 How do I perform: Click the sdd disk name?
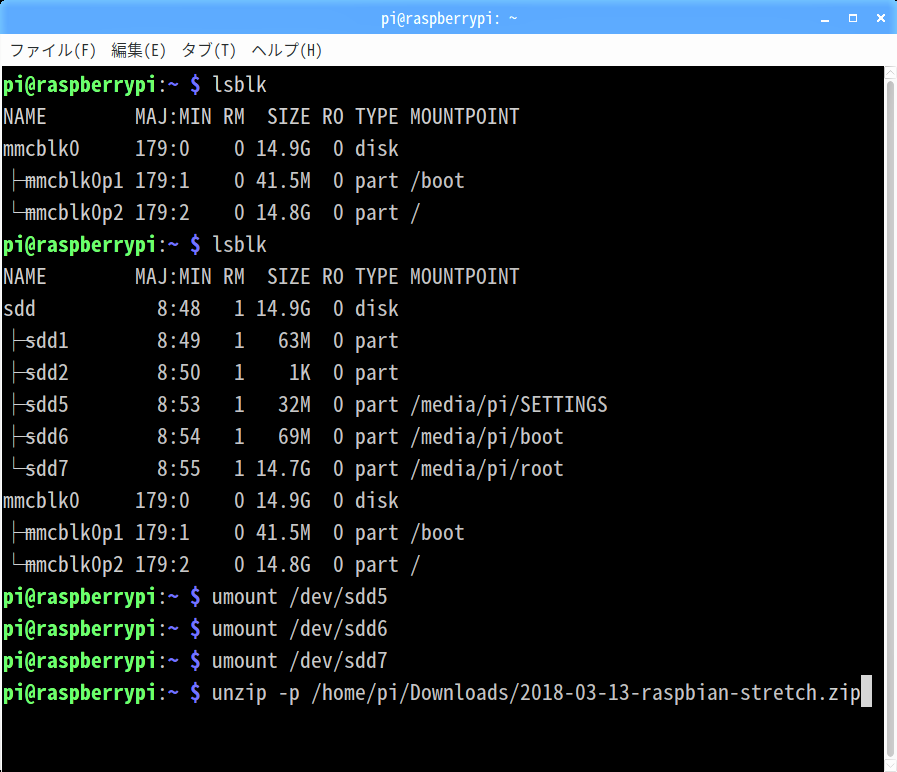coord(19,308)
